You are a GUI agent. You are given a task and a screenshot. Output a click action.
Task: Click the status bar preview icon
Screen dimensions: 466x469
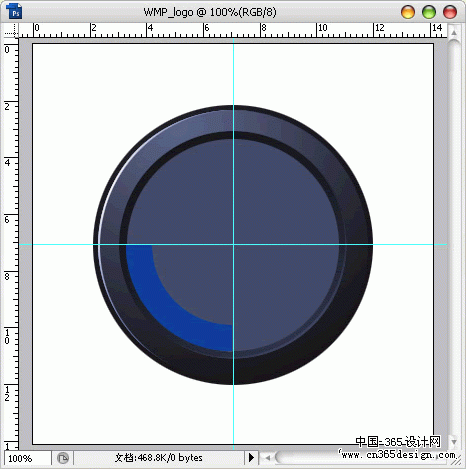pyautogui.click(x=63, y=458)
